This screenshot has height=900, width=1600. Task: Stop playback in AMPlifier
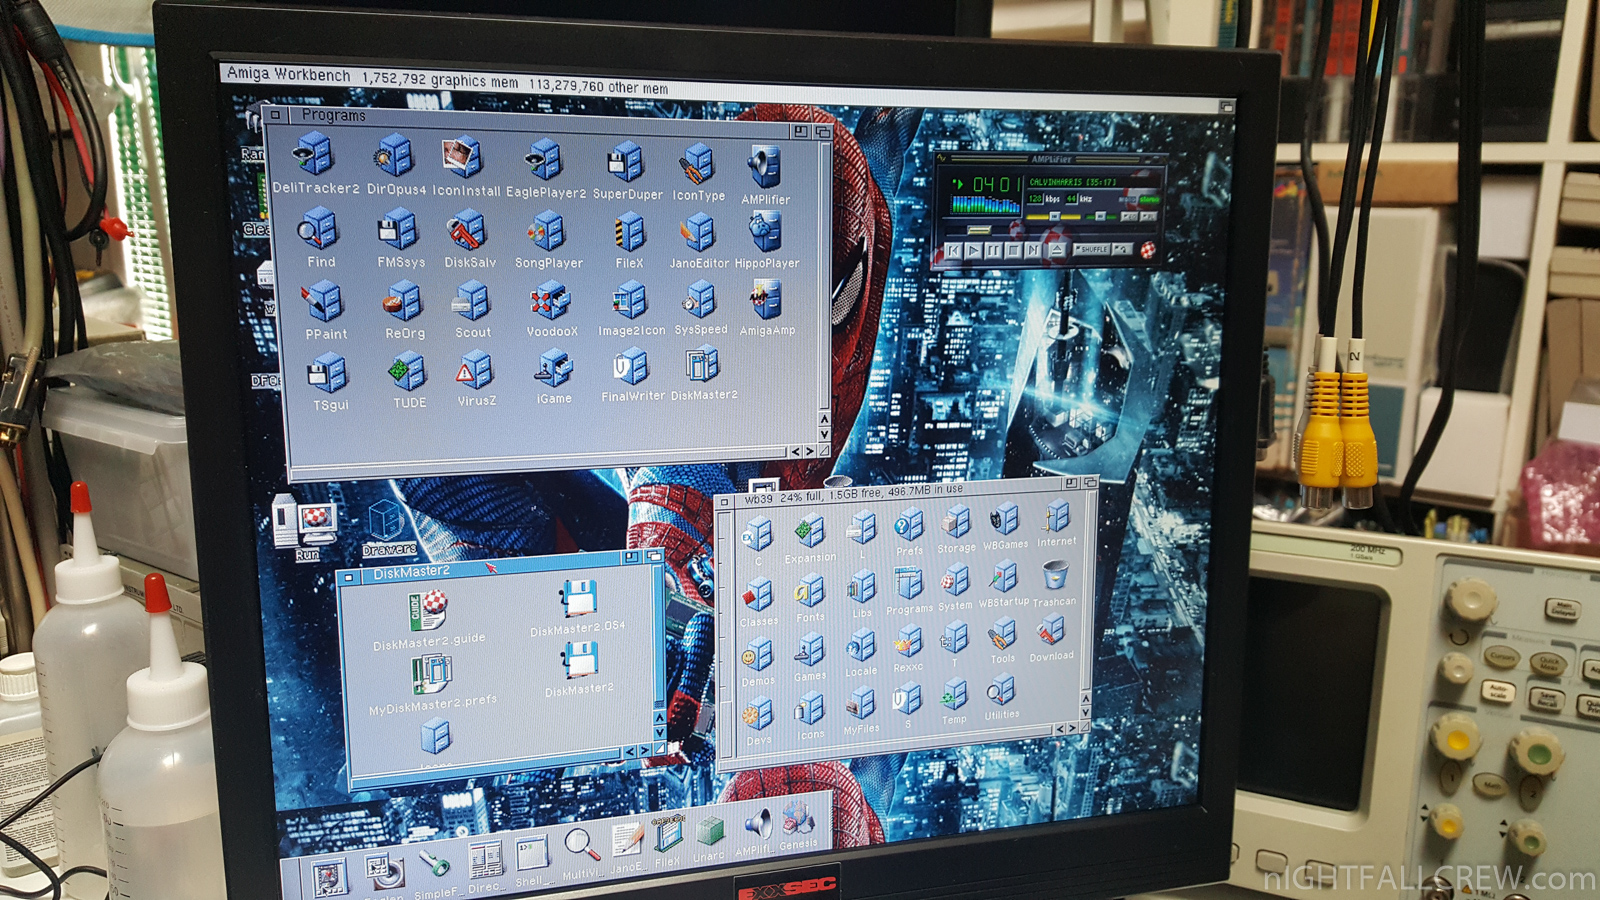click(1013, 250)
